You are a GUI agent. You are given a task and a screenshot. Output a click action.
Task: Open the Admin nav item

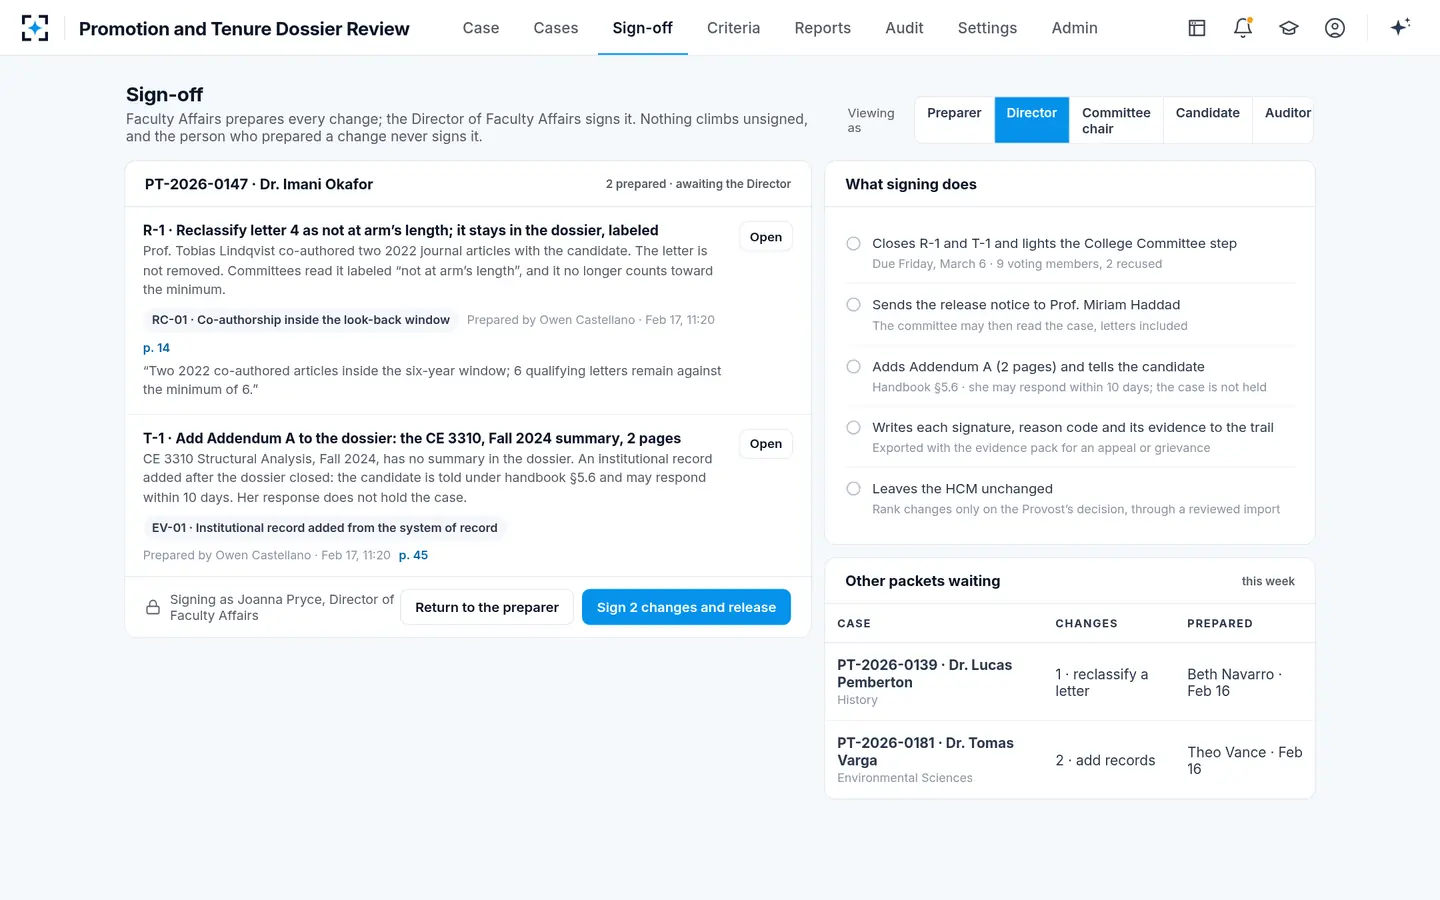(1074, 28)
